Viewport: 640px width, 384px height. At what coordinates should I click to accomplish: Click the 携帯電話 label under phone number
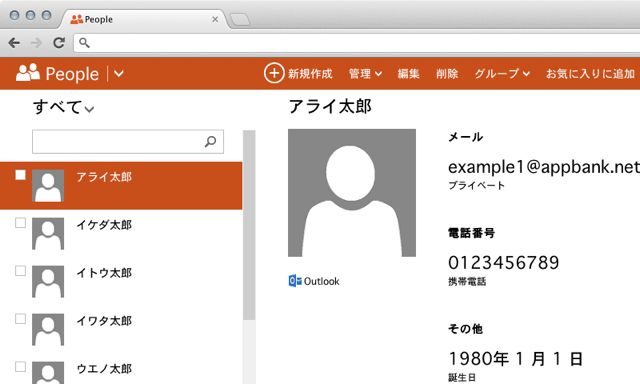point(467,281)
